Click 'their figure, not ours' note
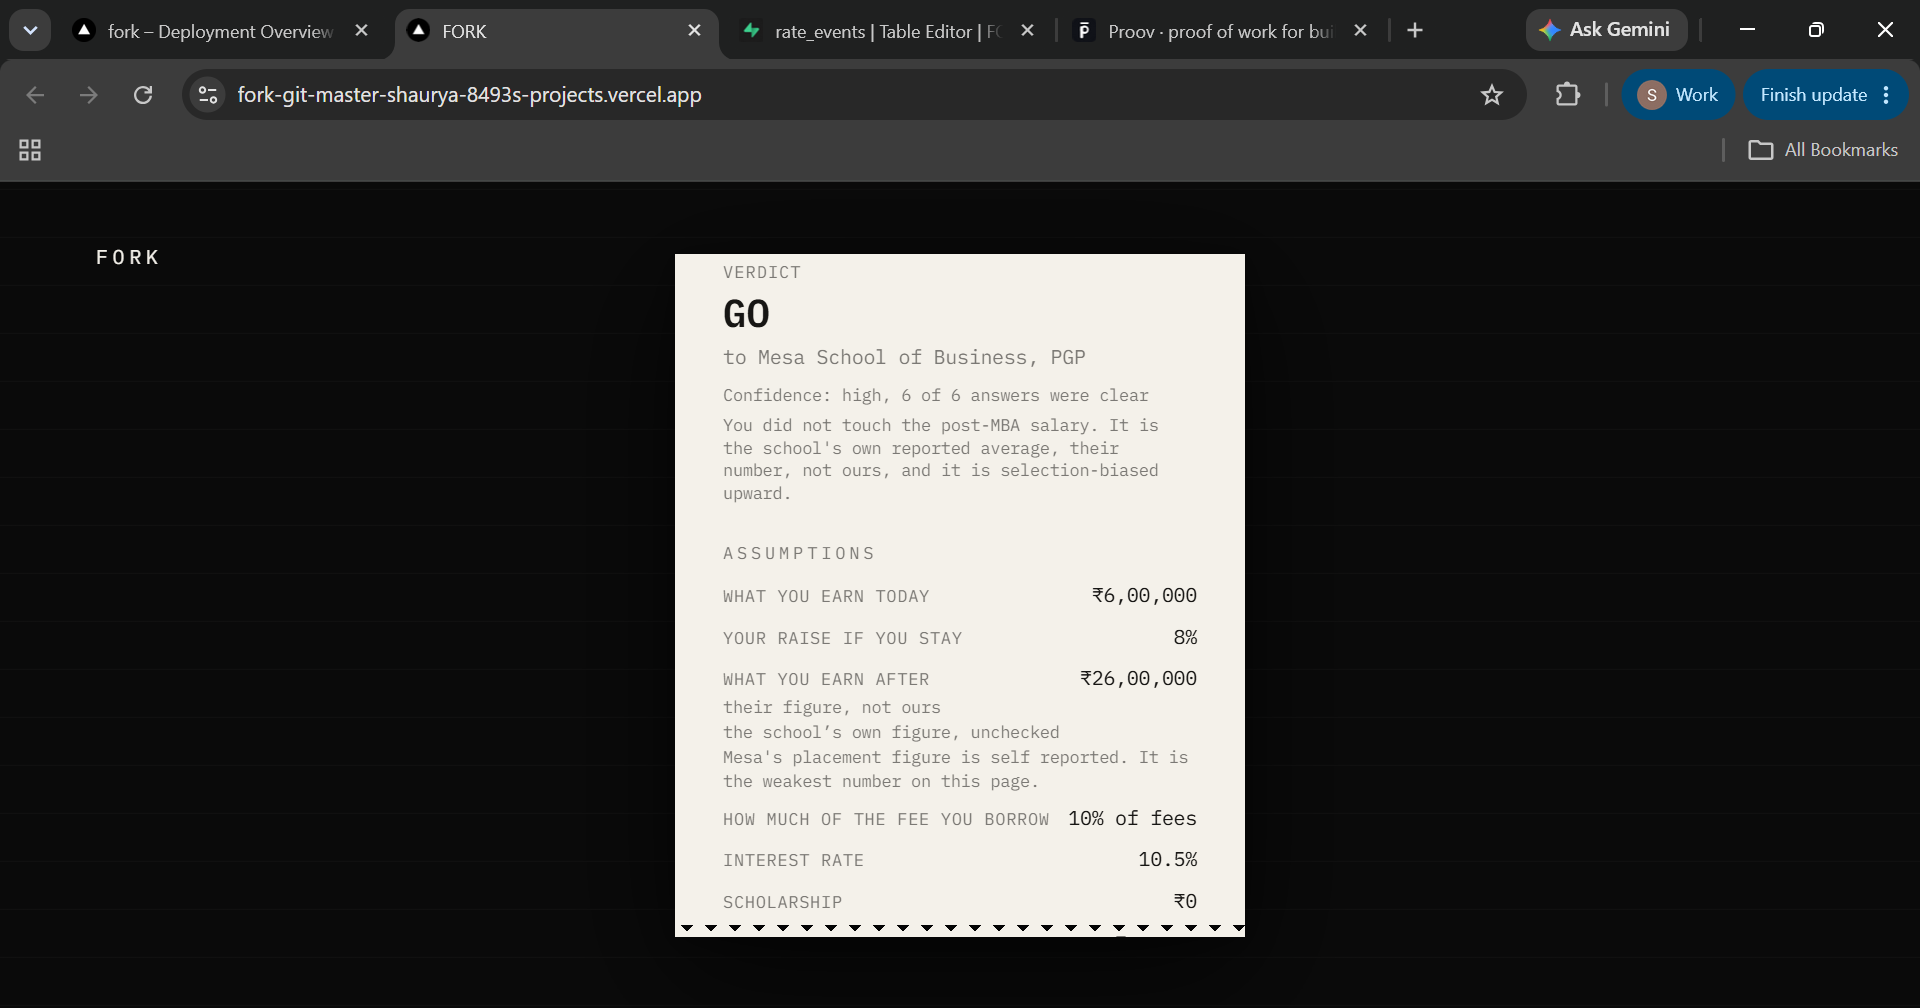This screenshot has height=1008, width=1920. (x=831, y=708)
